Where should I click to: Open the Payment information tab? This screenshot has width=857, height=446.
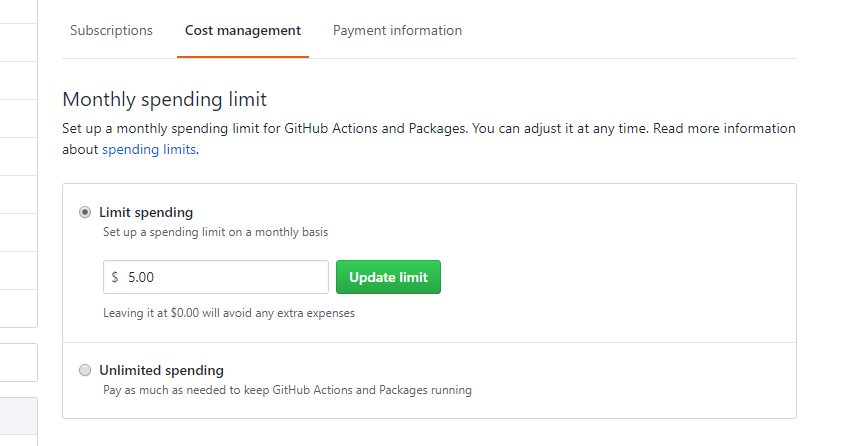pyautogui.click(x=397, y=31)
